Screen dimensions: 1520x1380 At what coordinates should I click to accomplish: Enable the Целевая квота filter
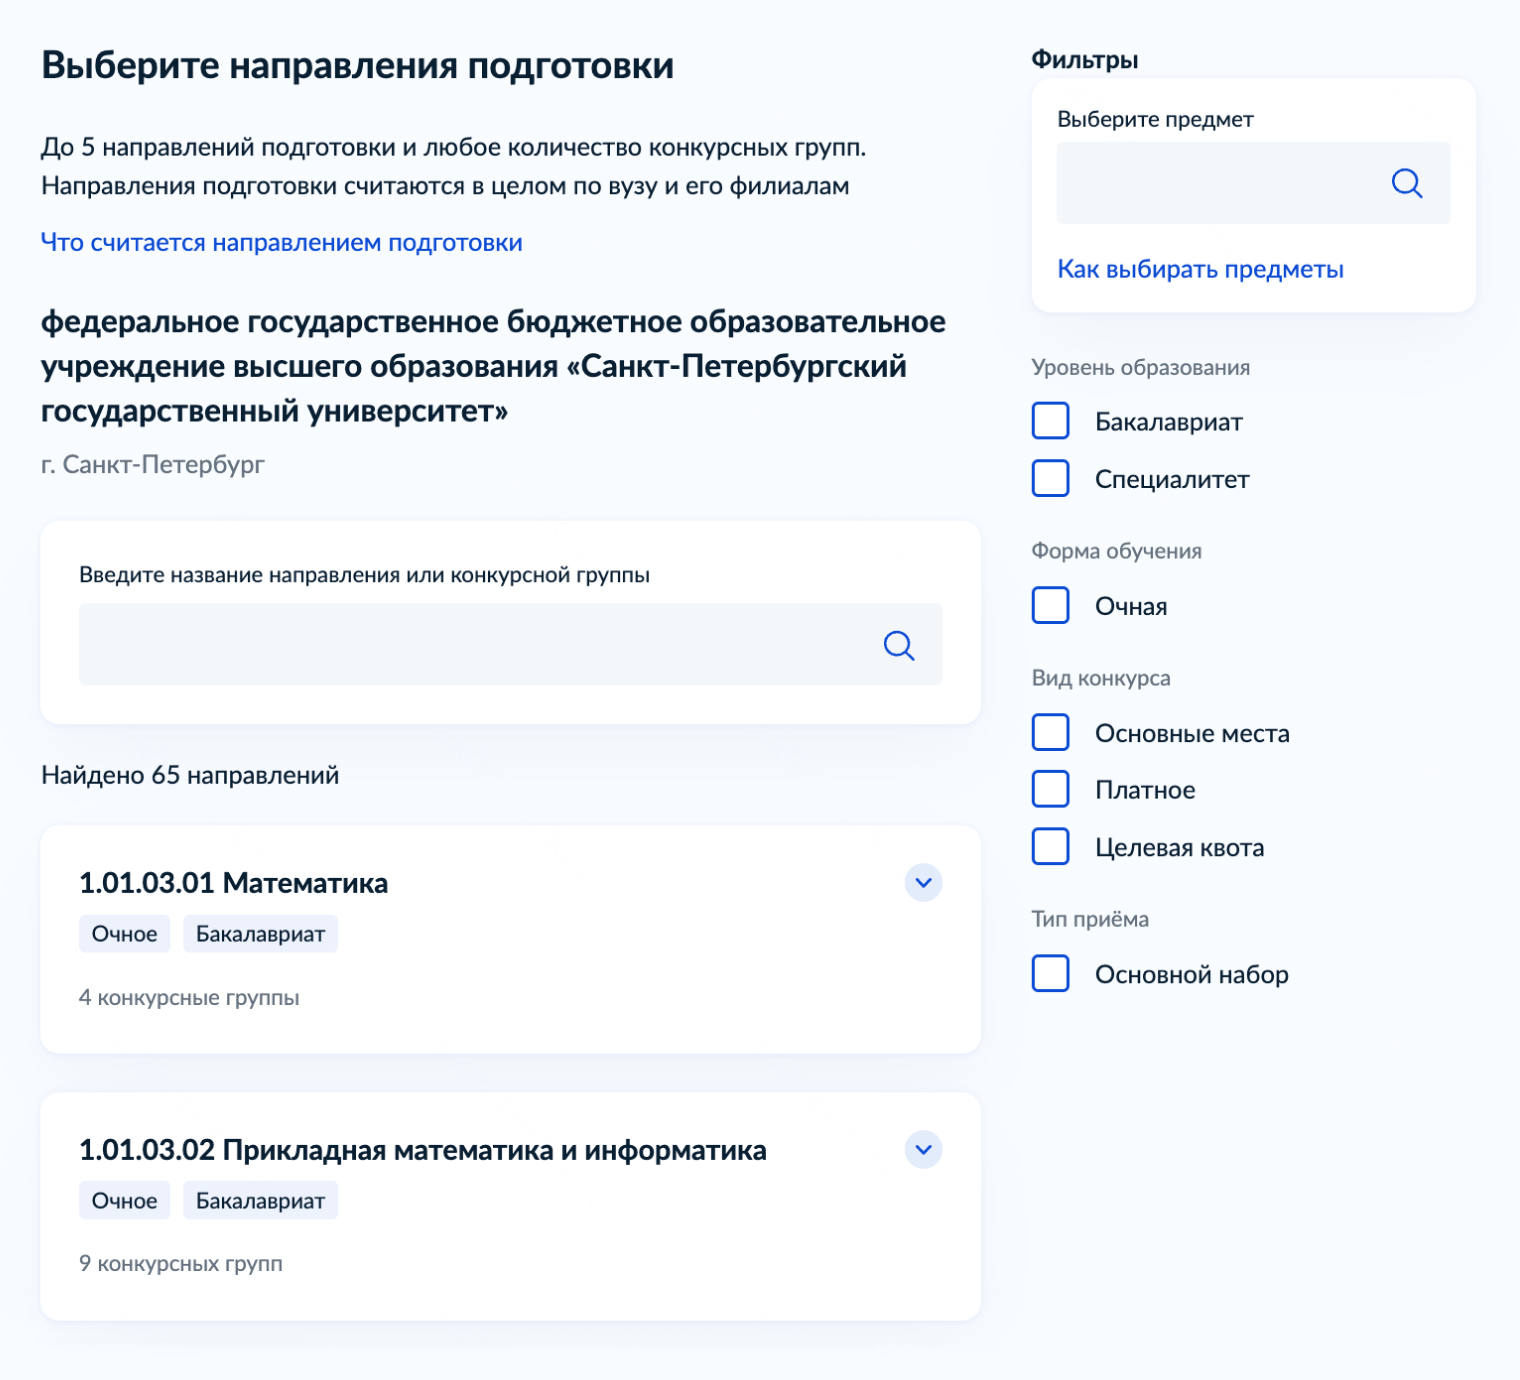[1050, 846]
